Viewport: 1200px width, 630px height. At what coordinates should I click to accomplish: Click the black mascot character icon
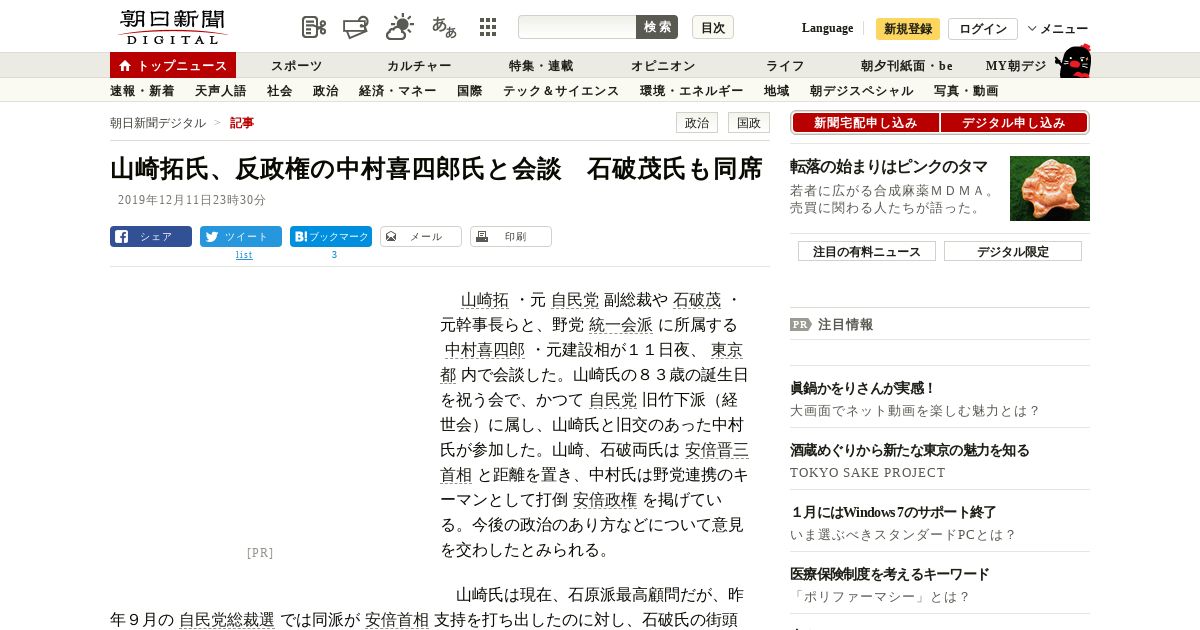[x=1073, y=61]
